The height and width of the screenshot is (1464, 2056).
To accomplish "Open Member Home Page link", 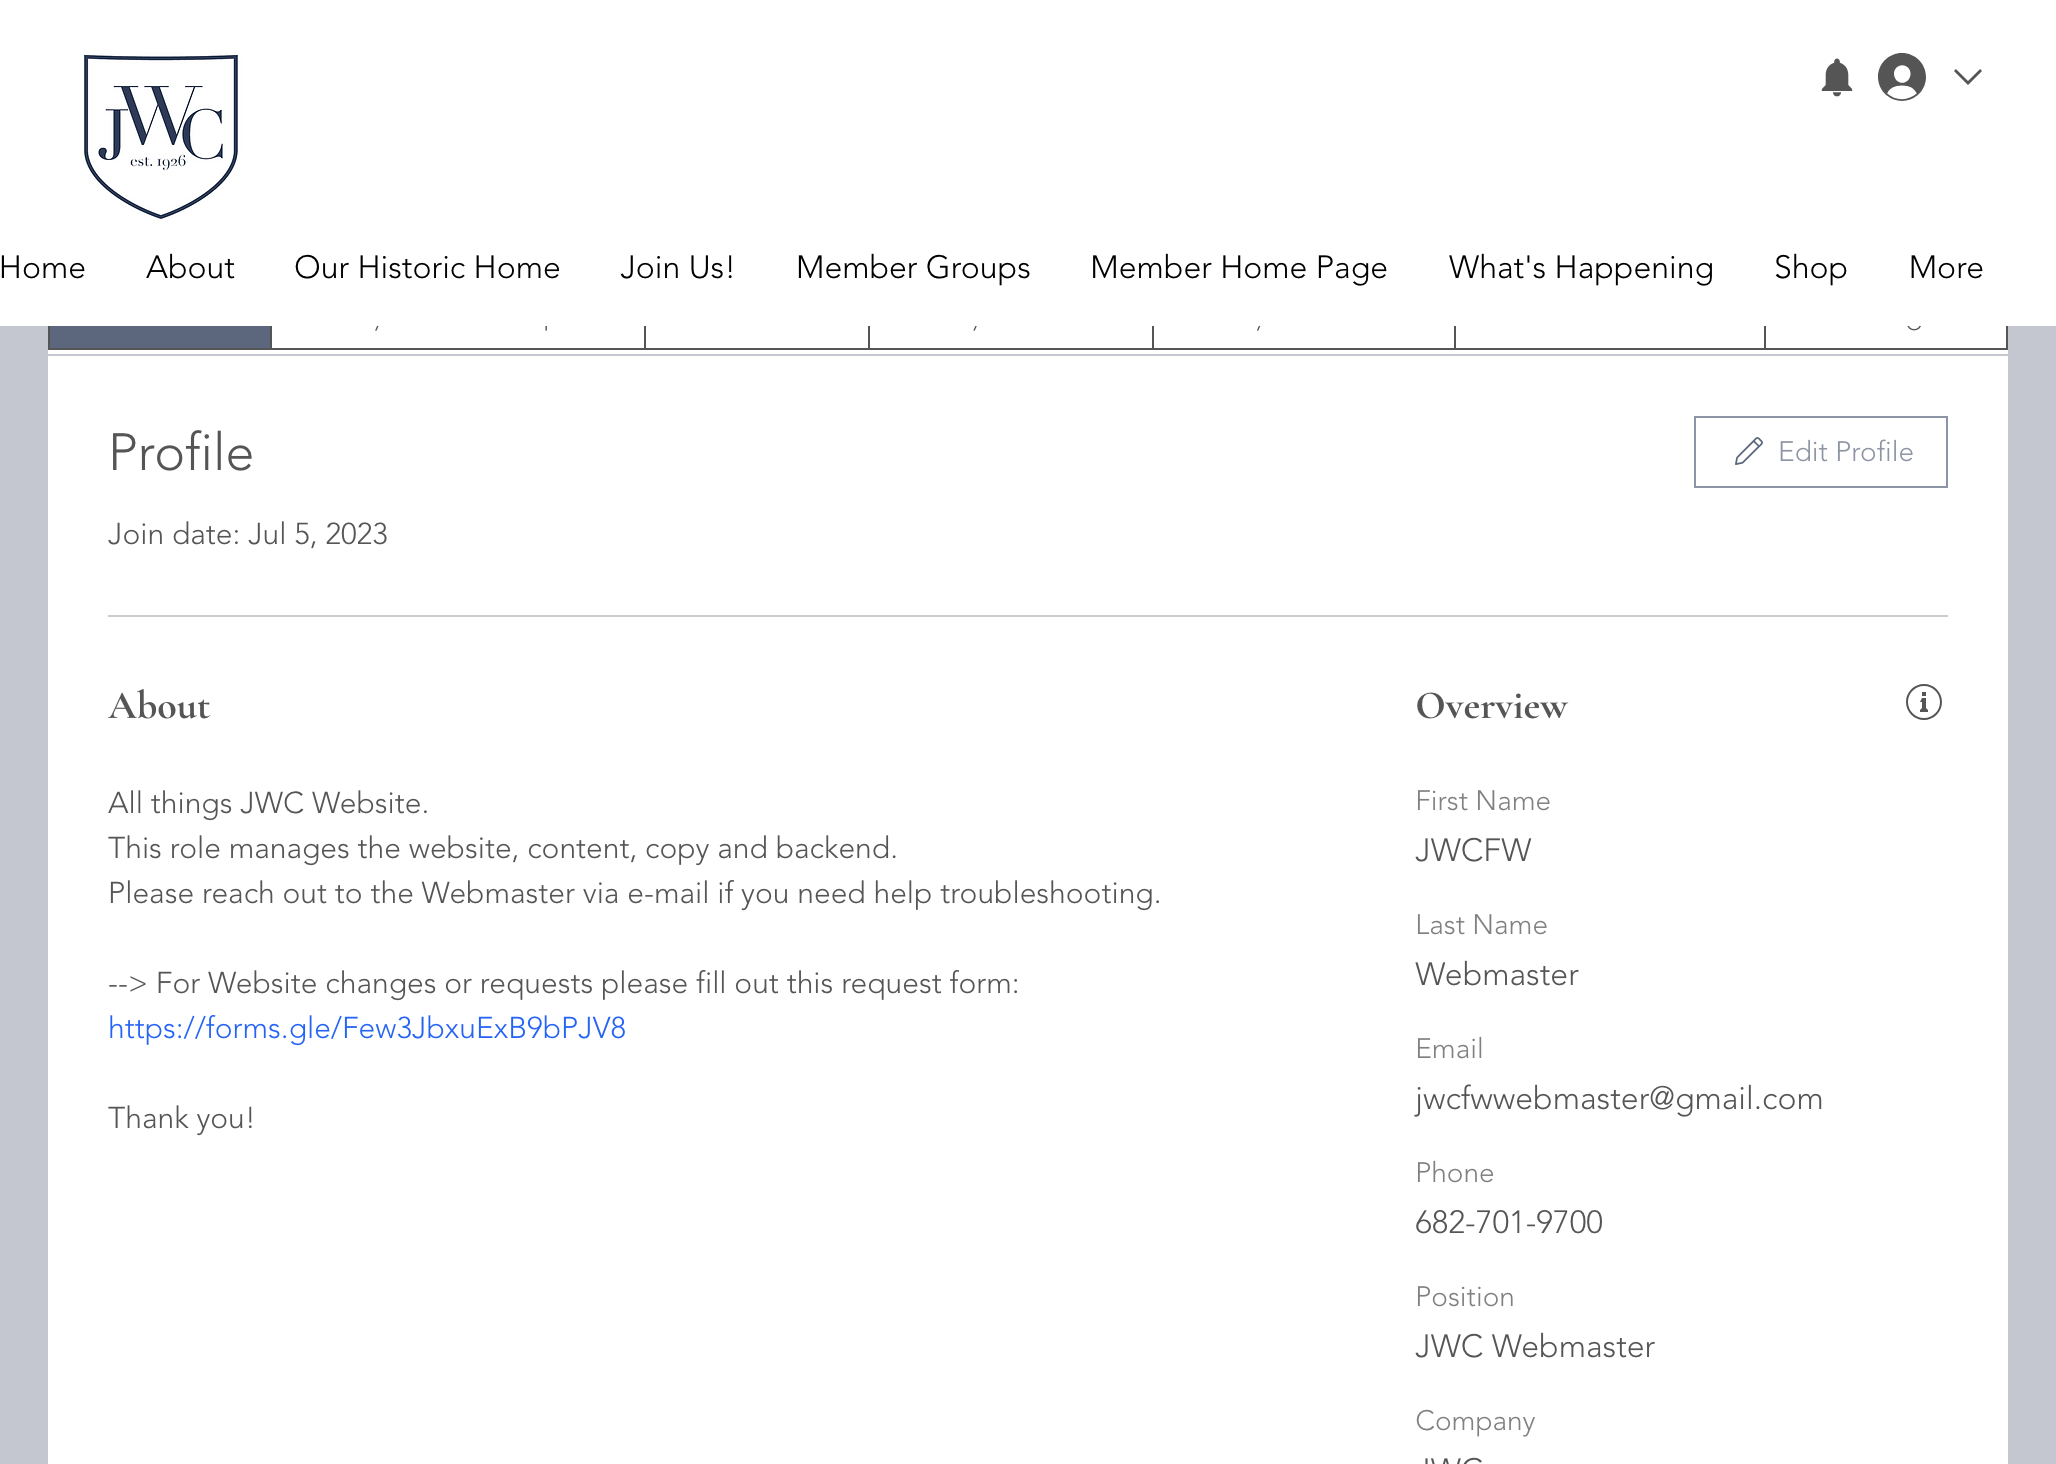I will pos(1239,268).
